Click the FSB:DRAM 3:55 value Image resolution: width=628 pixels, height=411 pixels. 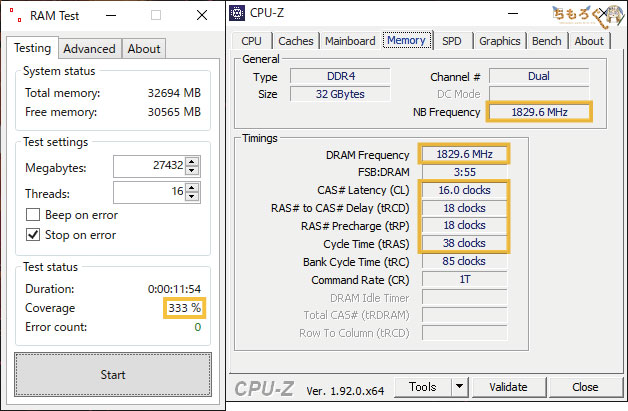pos(464,172)
